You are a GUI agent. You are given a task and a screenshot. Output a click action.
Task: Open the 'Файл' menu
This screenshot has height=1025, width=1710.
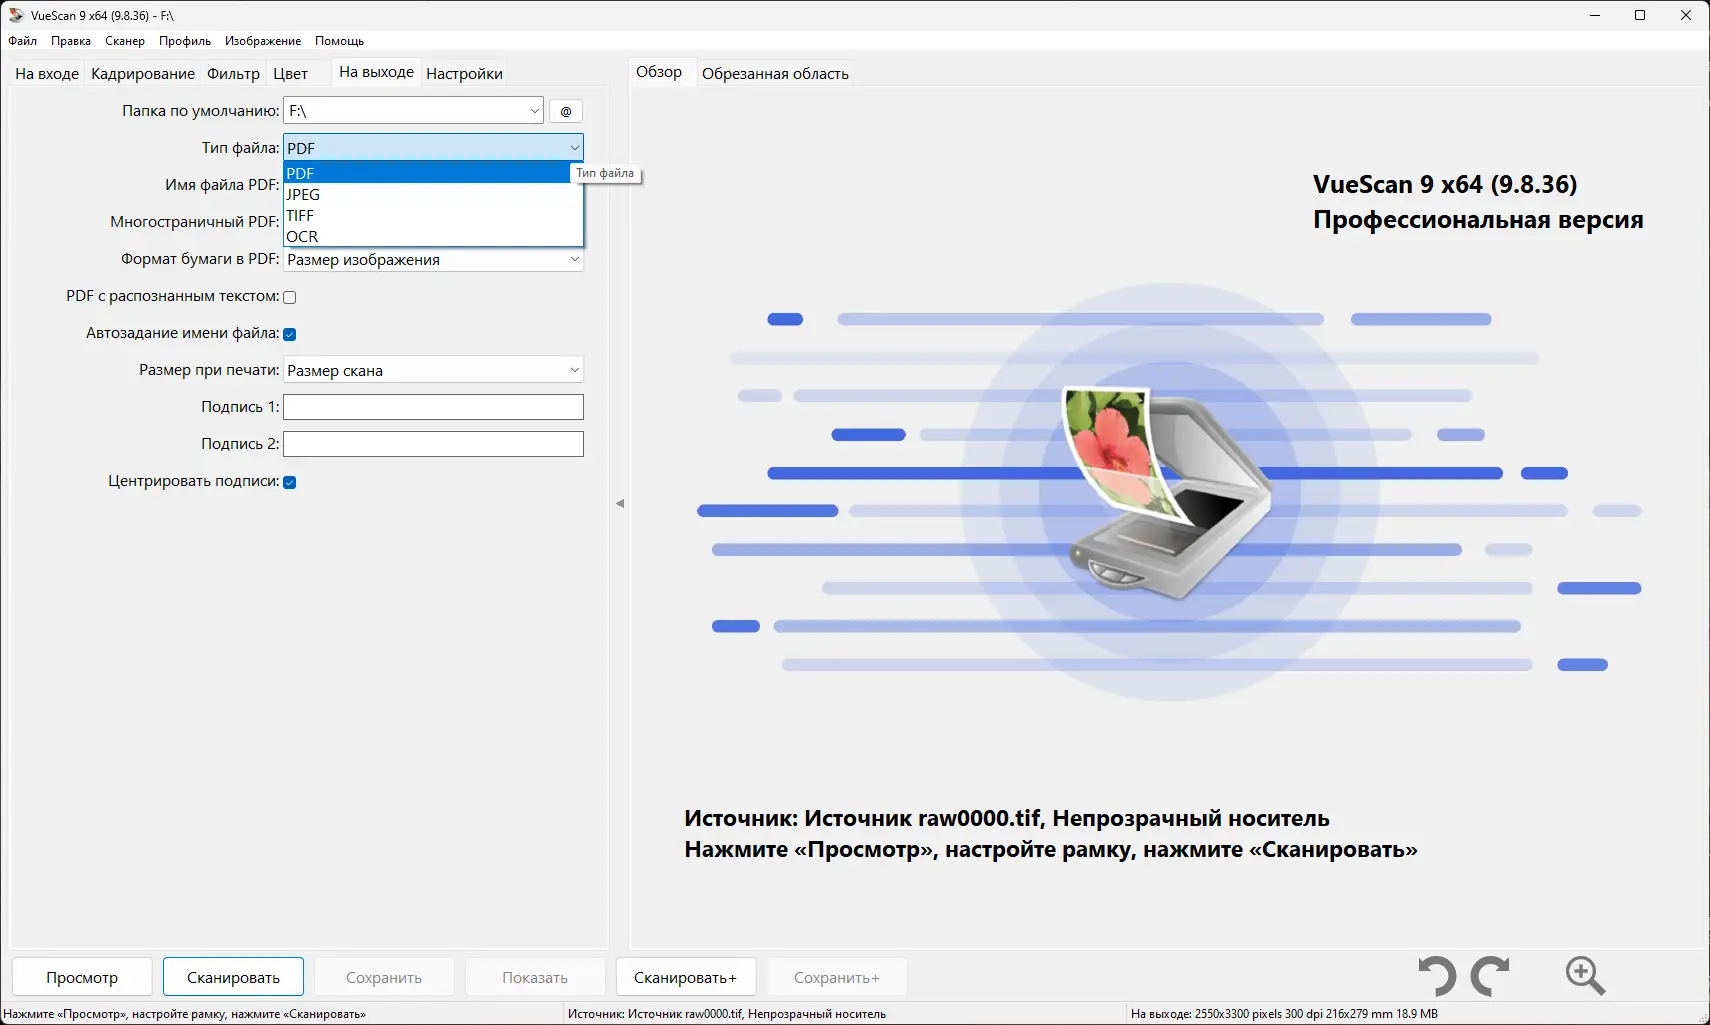pyautogui.click(x=23, y=41)
